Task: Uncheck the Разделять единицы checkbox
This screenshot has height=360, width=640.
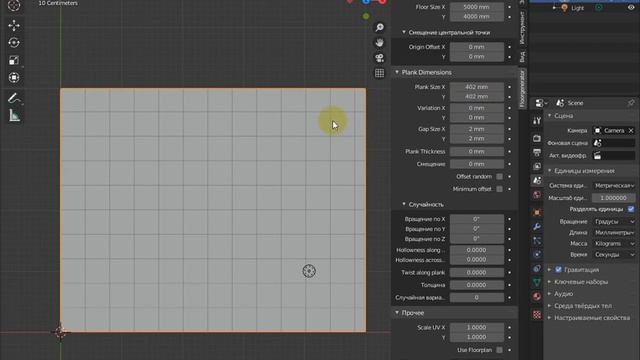Action: pyautogui.click(x=631, y=209)
